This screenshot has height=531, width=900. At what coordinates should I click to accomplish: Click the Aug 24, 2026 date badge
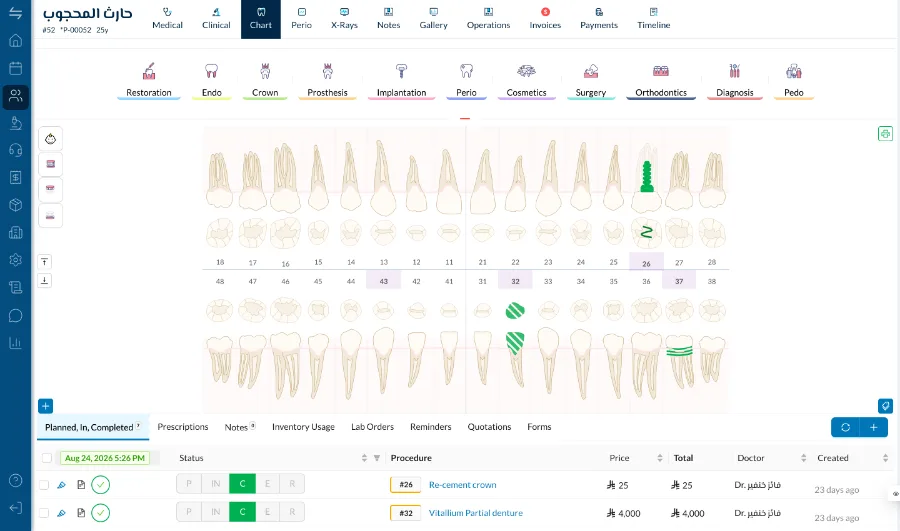(x=104, y=458)
